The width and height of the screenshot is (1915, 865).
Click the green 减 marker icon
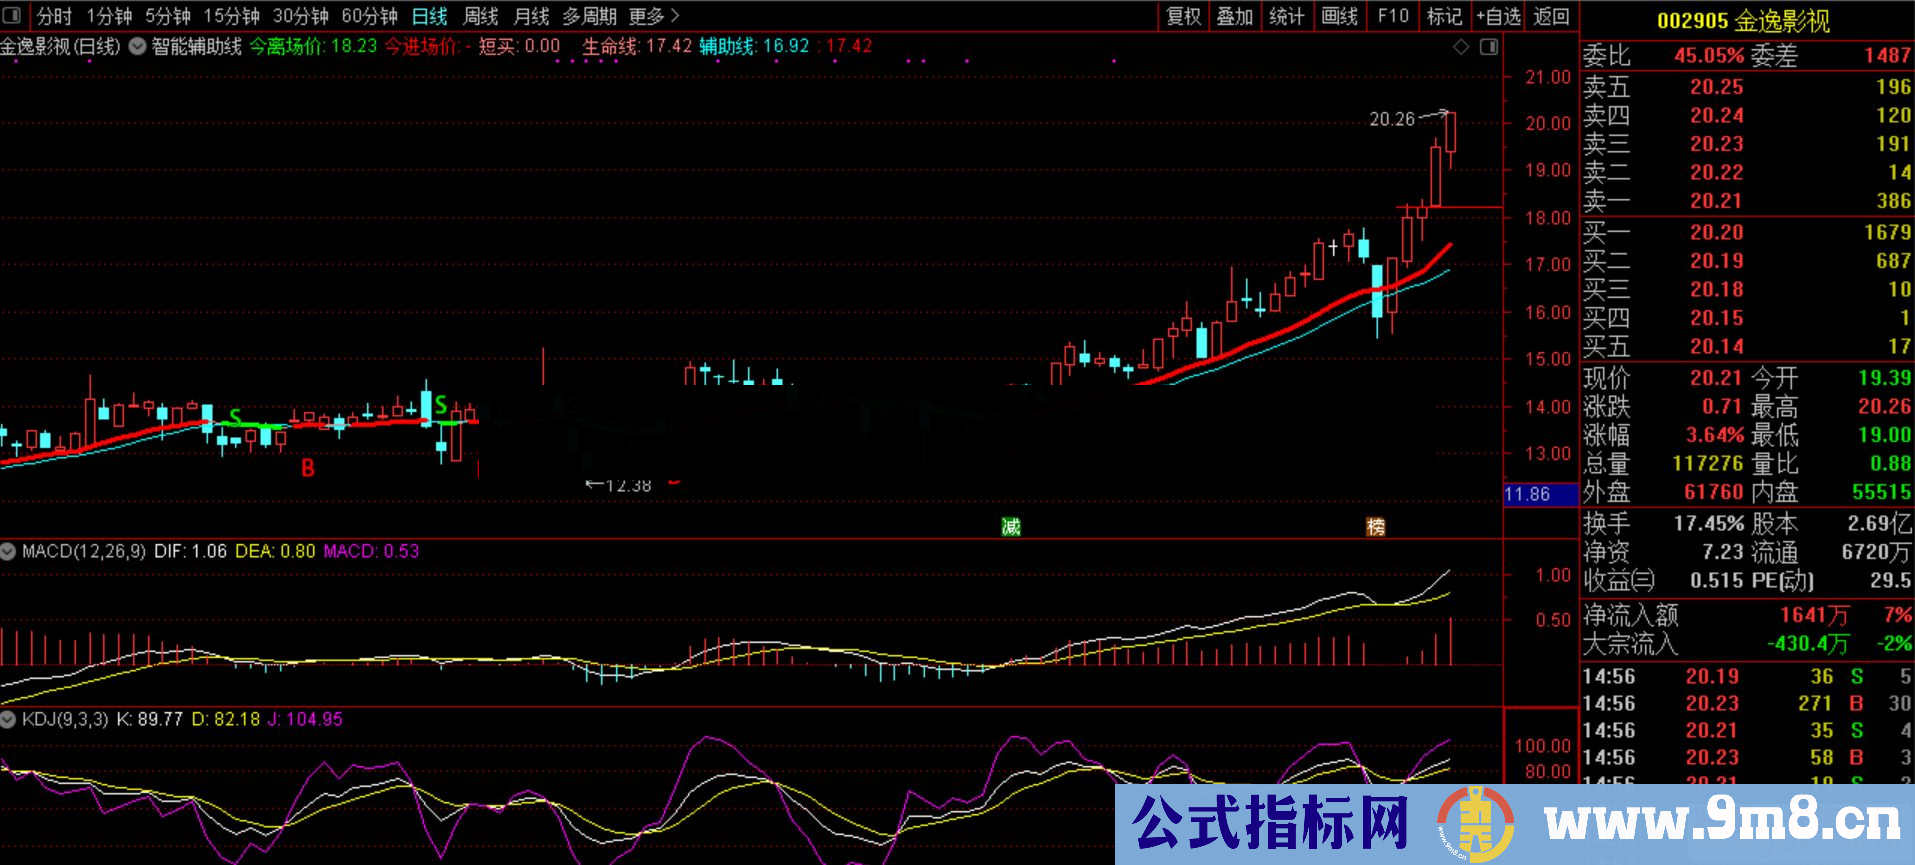tap(1011, 527)
